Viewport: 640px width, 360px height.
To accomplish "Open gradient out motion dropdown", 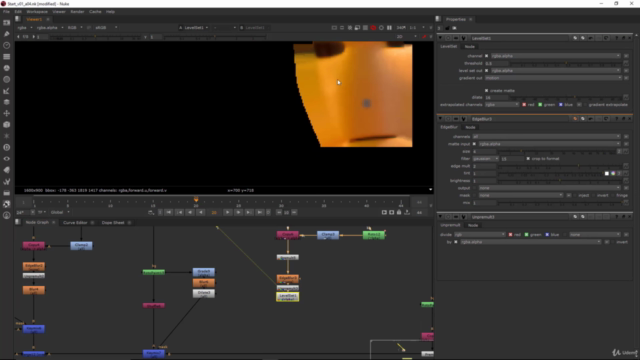I will click(553, 78).
